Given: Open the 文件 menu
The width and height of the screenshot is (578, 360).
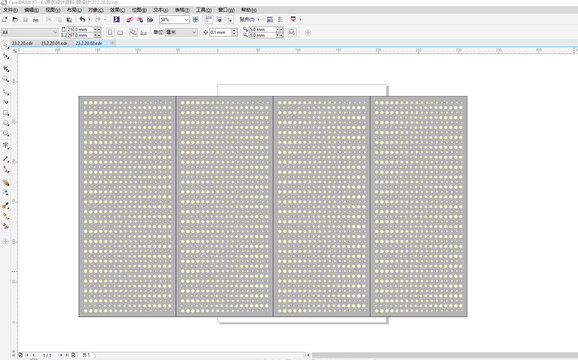Looking at the screenshot, I should click(x=10, y=10).
